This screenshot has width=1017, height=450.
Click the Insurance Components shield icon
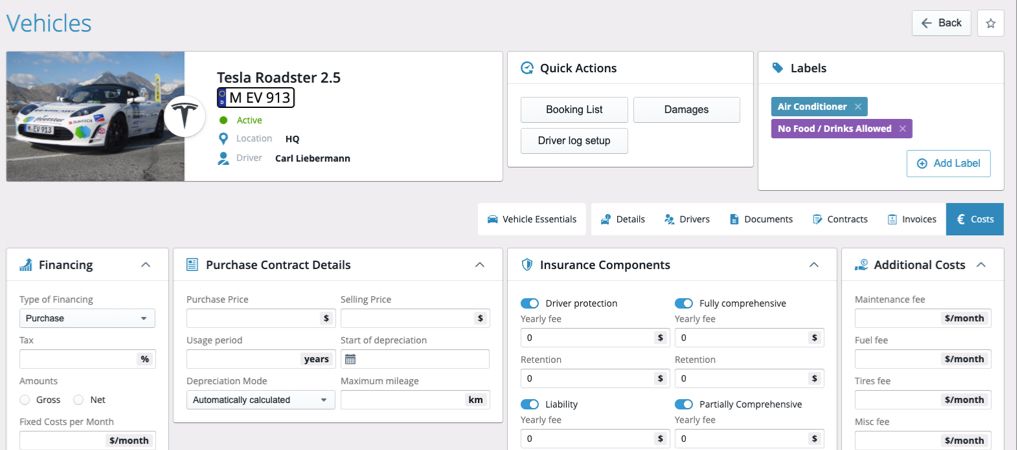coord(527,265)
